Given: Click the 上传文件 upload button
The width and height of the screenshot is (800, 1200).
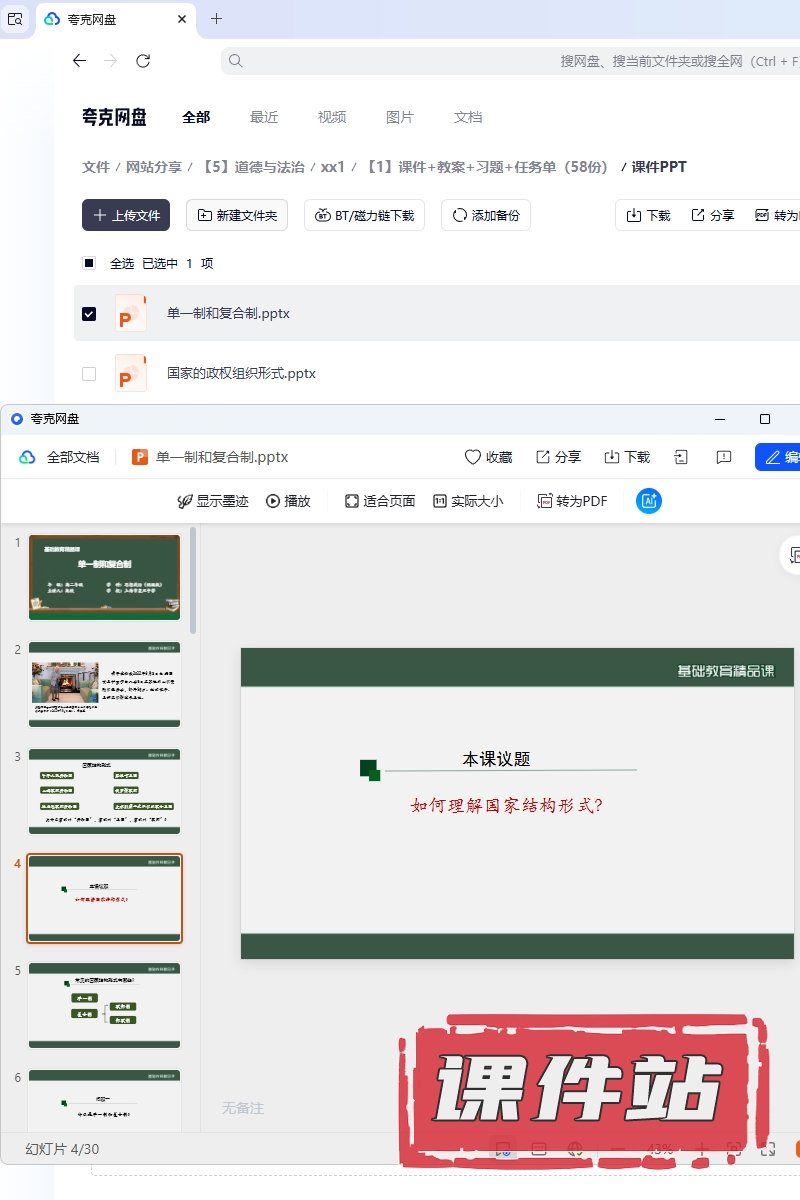Looking at the screenshot, I should [x=126, y=215].
